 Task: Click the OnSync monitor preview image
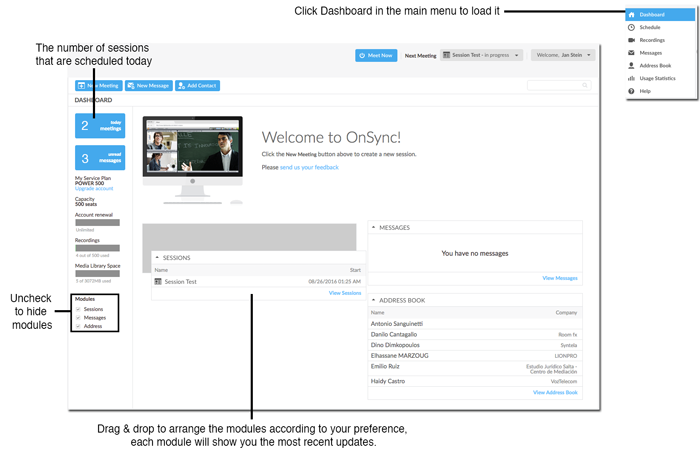[193, 160]
